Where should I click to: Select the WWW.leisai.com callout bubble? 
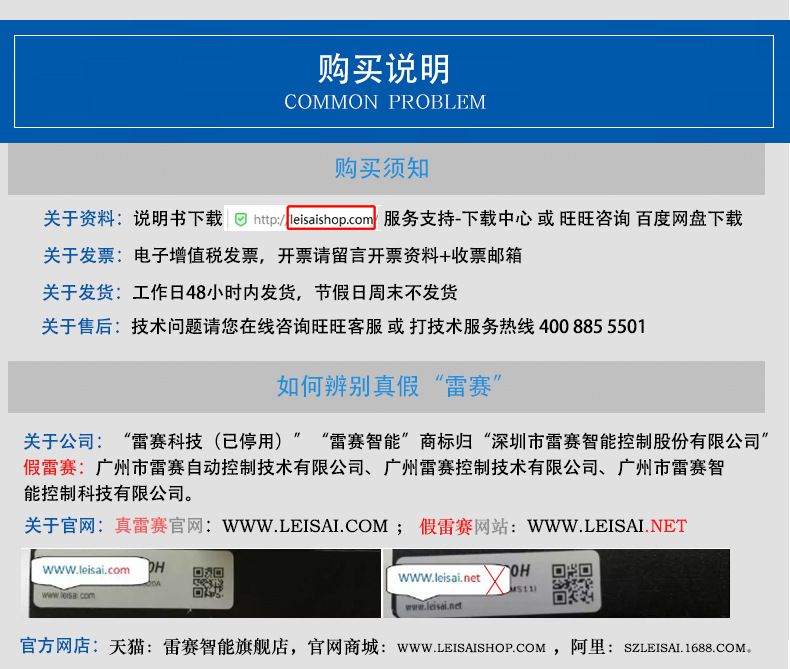tap(90, 572)
